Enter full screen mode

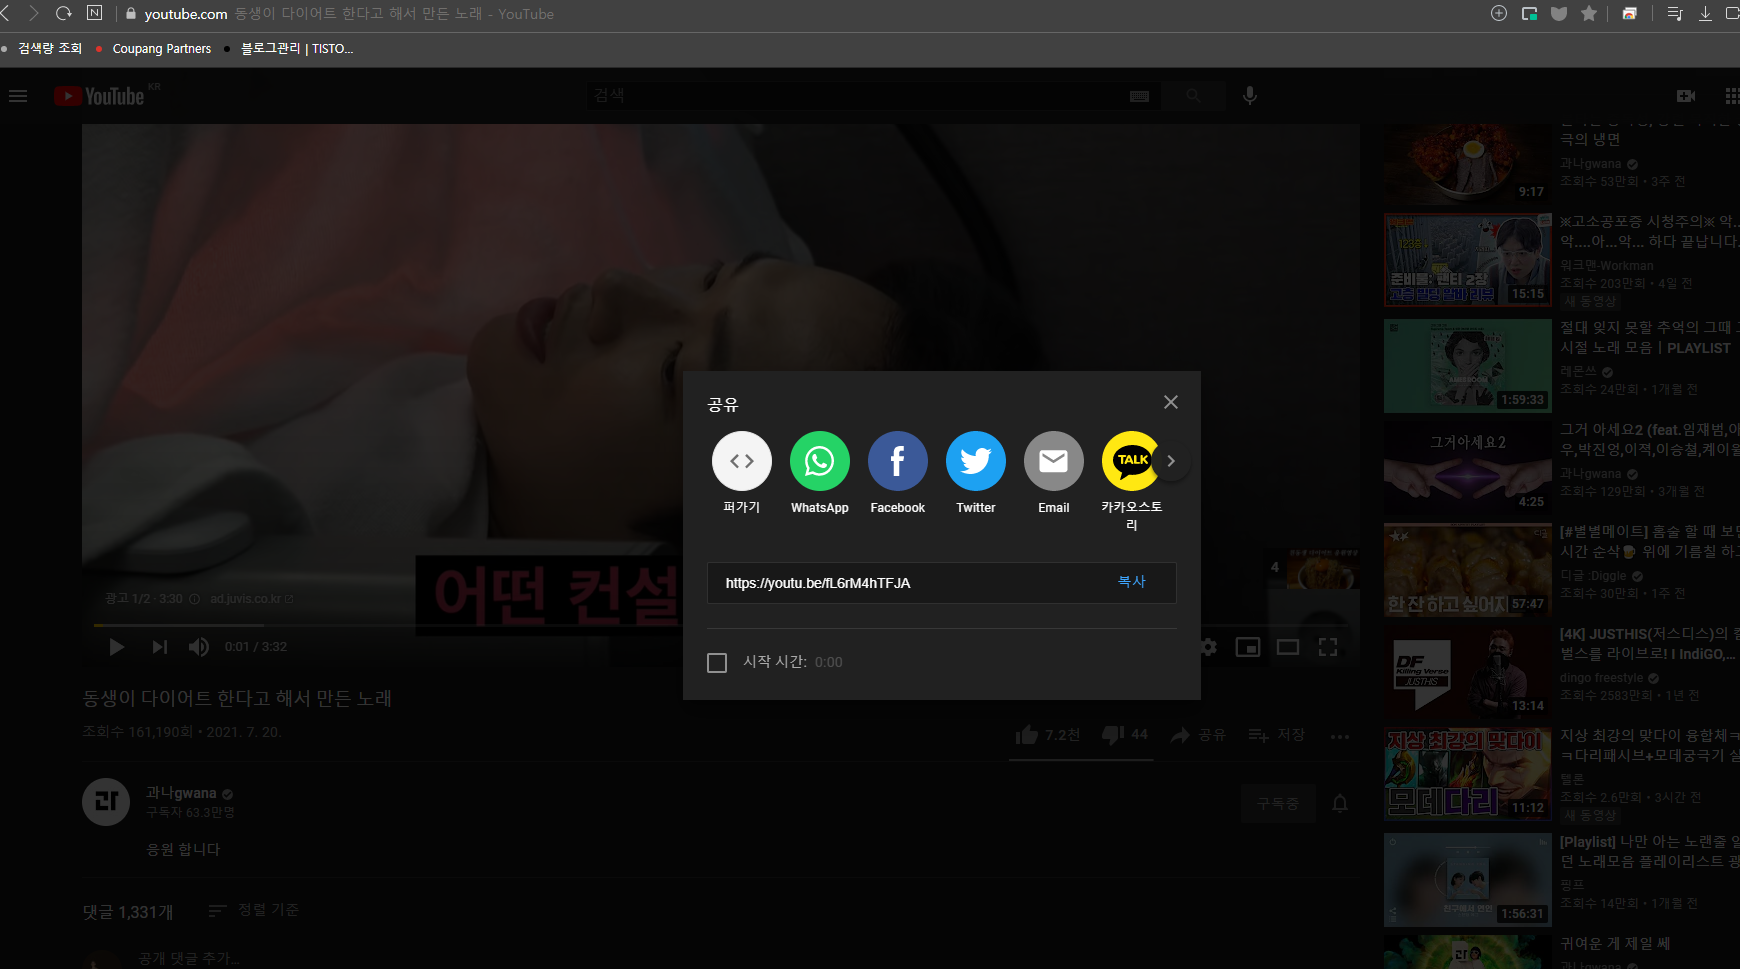(x=1328, y=647)
